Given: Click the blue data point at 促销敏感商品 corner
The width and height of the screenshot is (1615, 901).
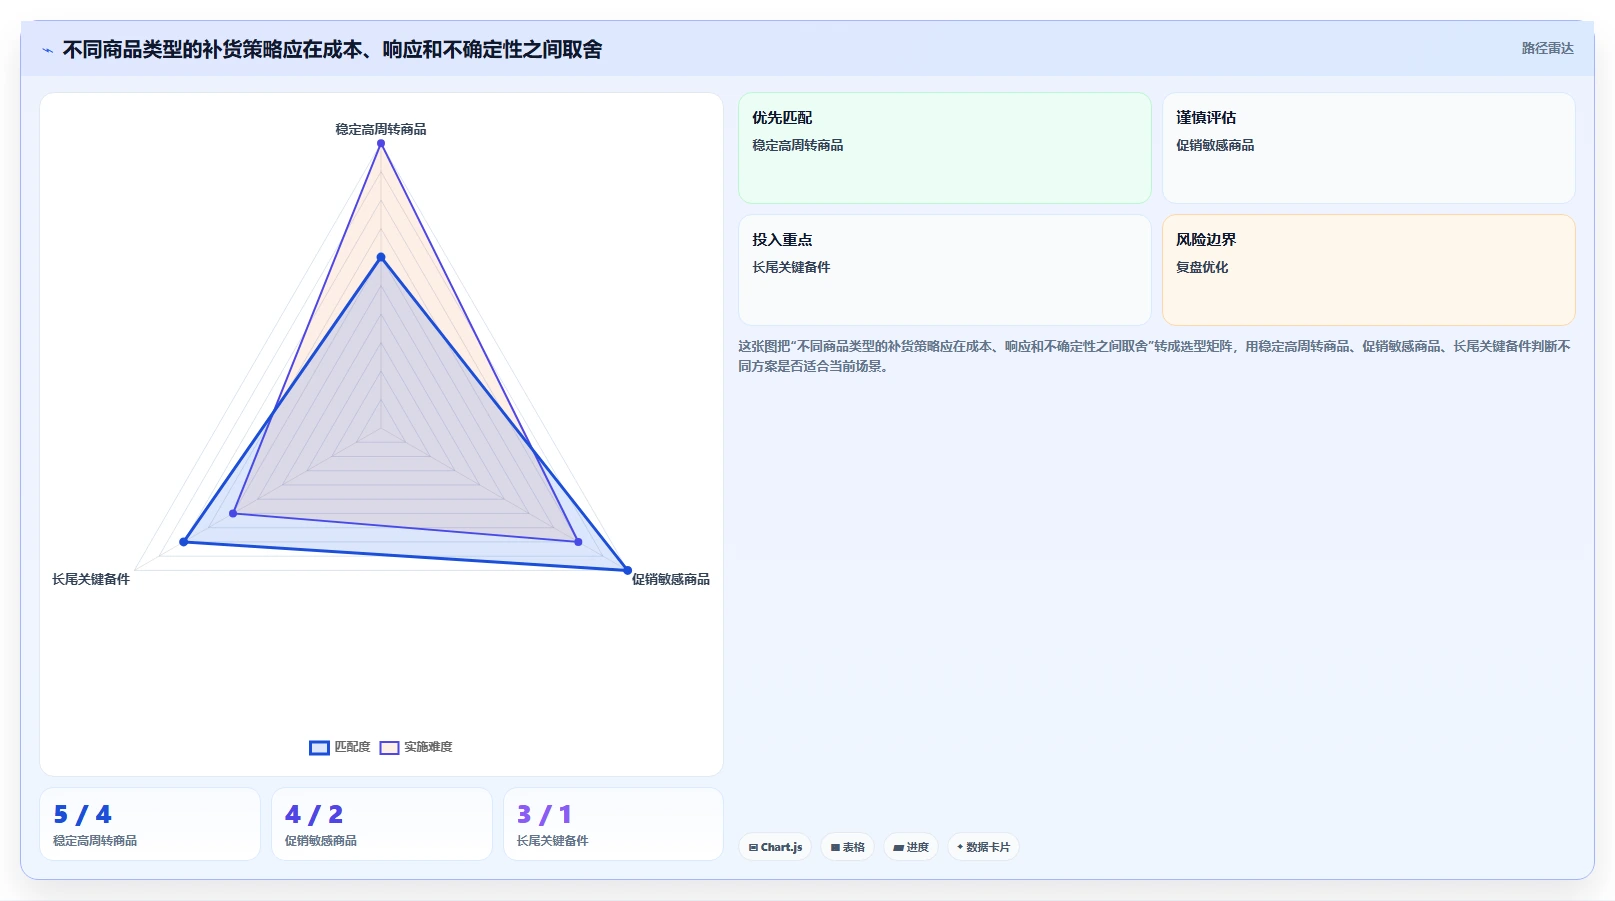Looking at the screenshot, I should coord(628,571).
